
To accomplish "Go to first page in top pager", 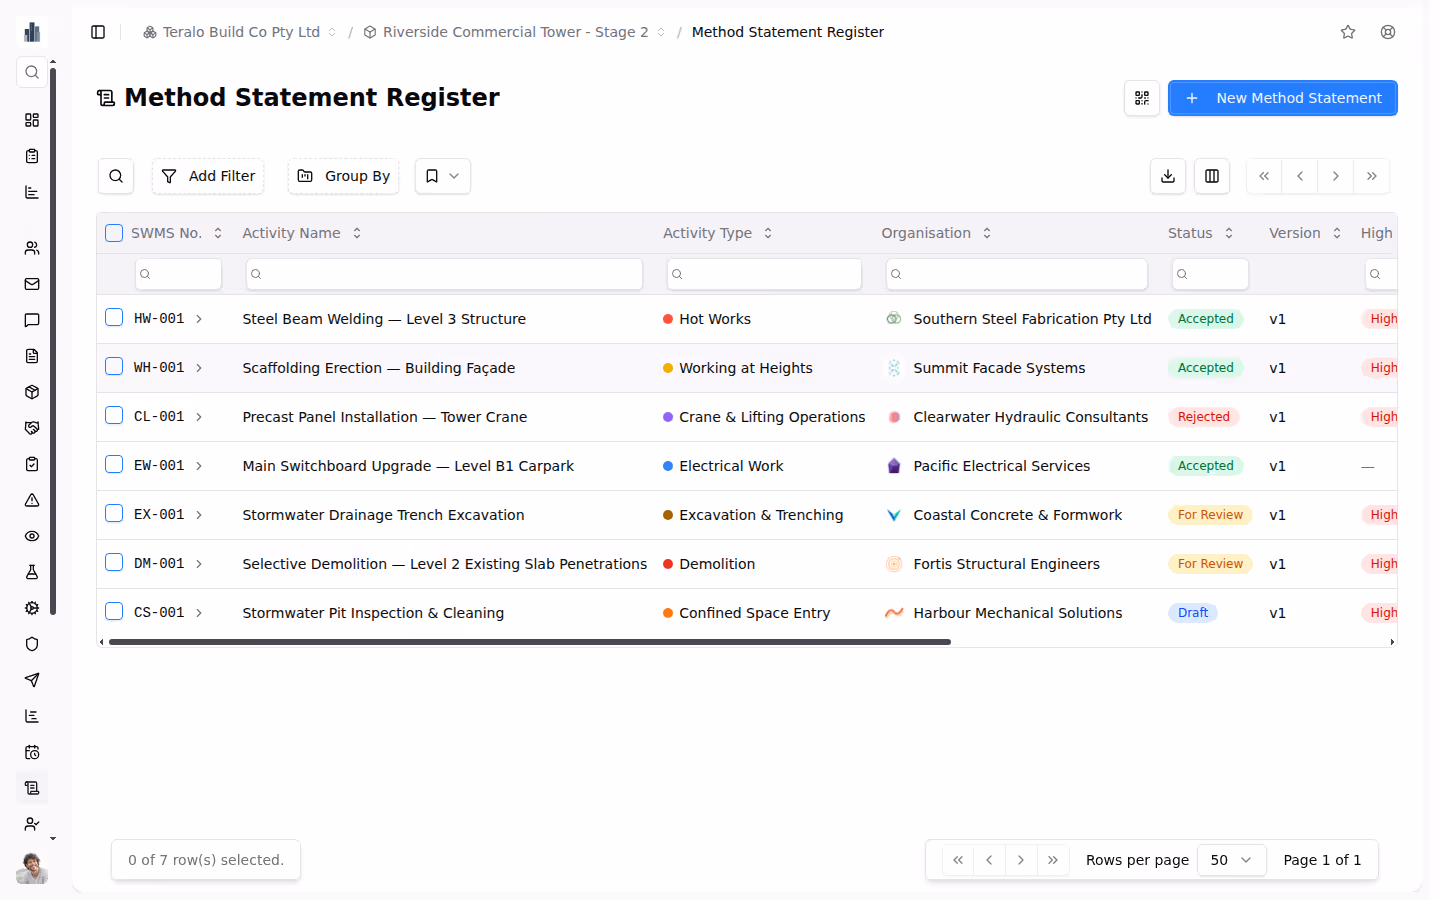I will [1264, 176].
